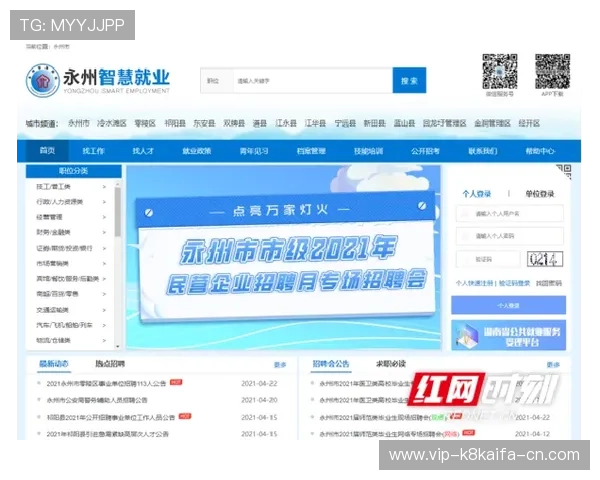Select 冷水滩区 city channel

tap(111, 123)
